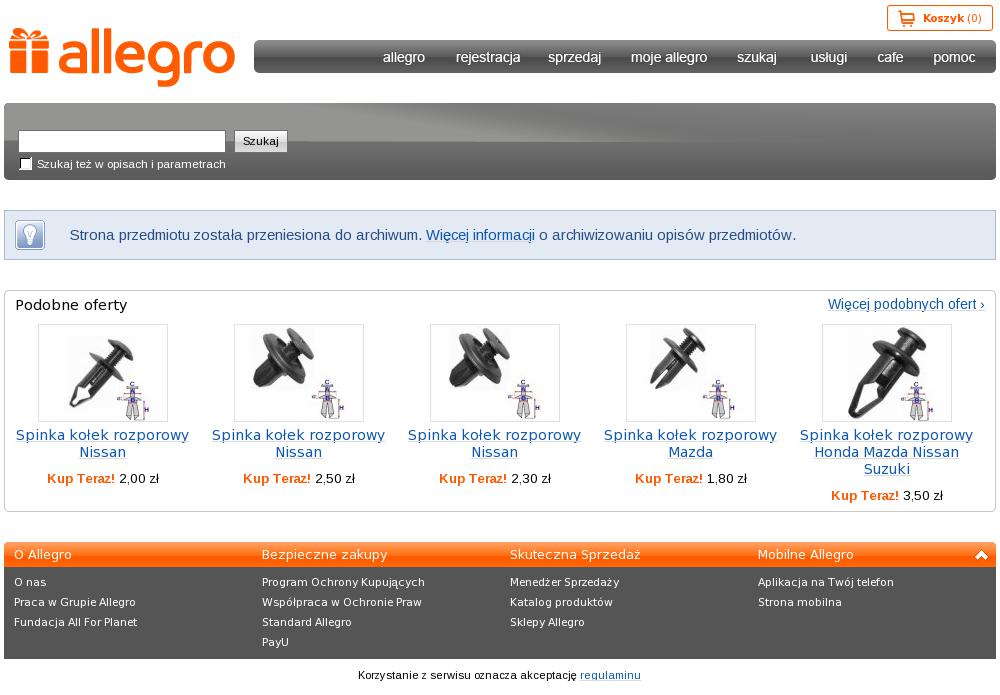Screen dimensions: 1000x695
Task: Open the Koszyk cart button
Action: click(x=939, y=18)
